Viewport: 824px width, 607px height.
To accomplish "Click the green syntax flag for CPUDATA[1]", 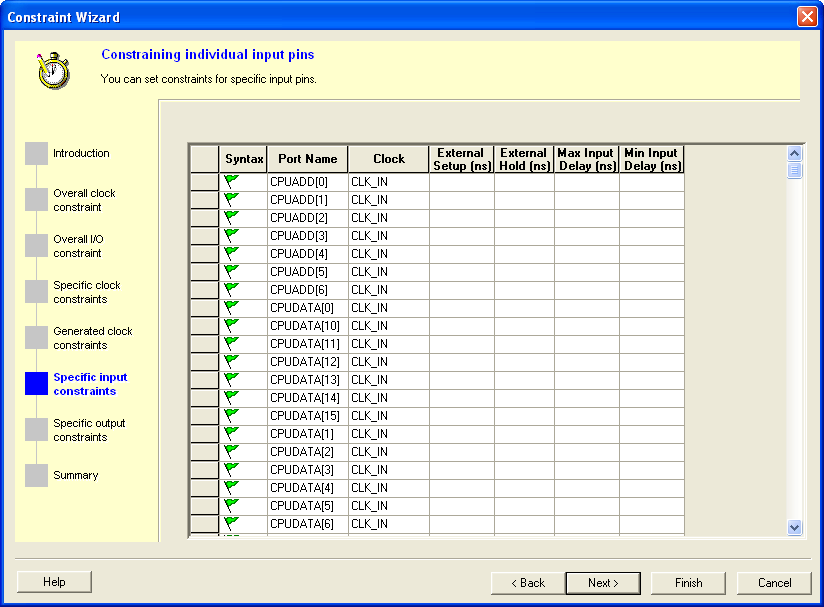I will click(x=231, y=433).
